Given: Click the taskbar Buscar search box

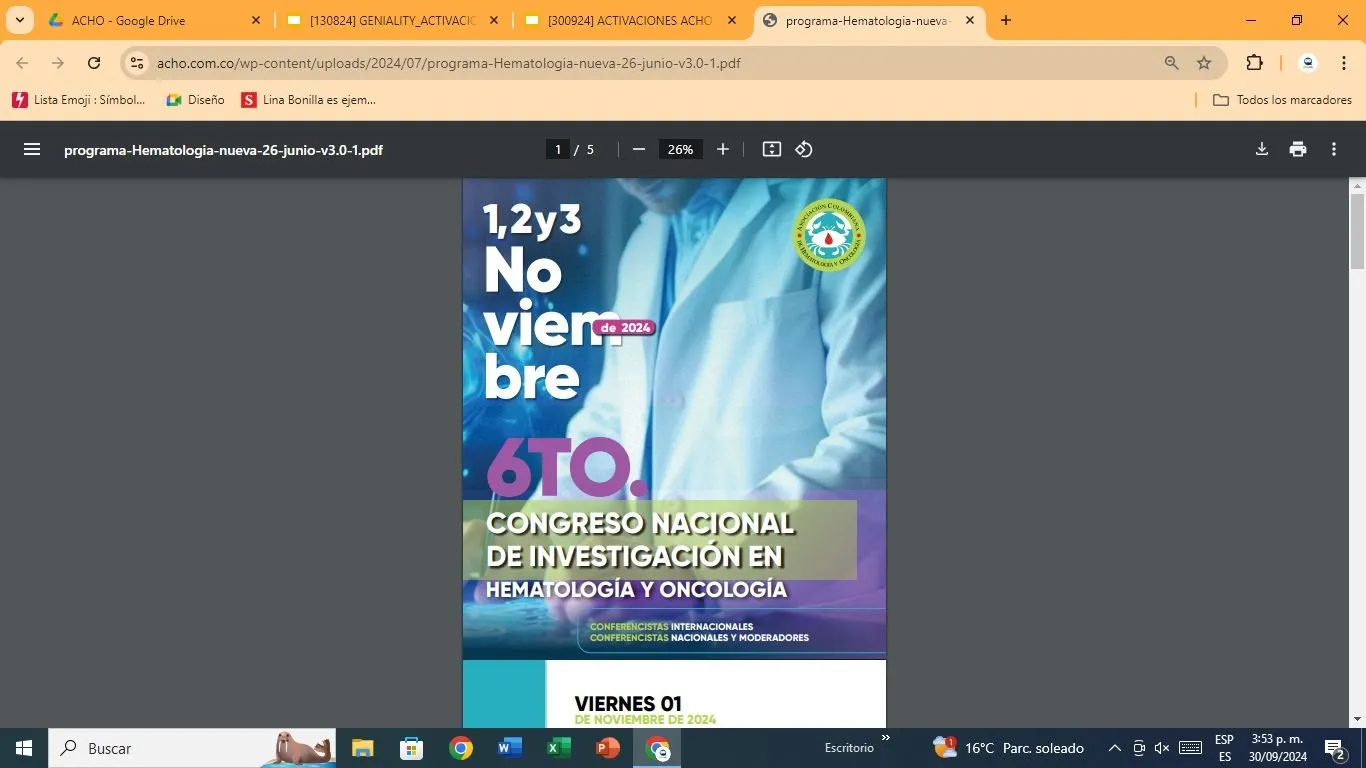Looking at the screenshot, I should (x=194, y=748).
